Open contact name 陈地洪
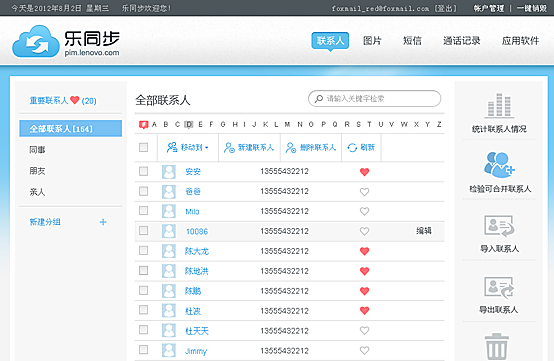Screen dimensions: 554x361 point(197,271)
